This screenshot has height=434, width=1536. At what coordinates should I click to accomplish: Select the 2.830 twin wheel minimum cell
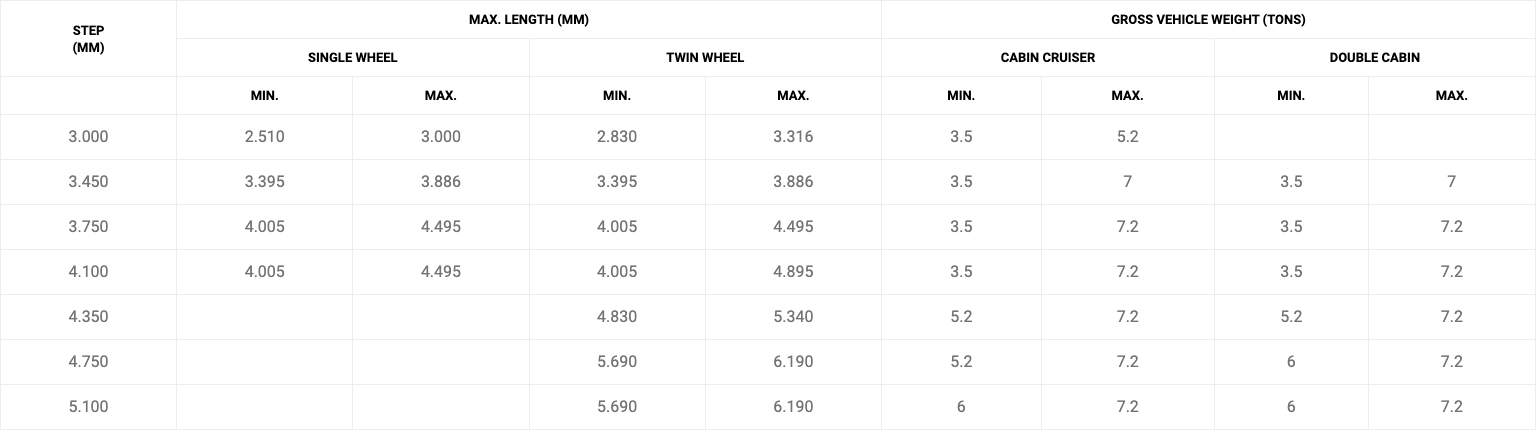click(616, 137)
